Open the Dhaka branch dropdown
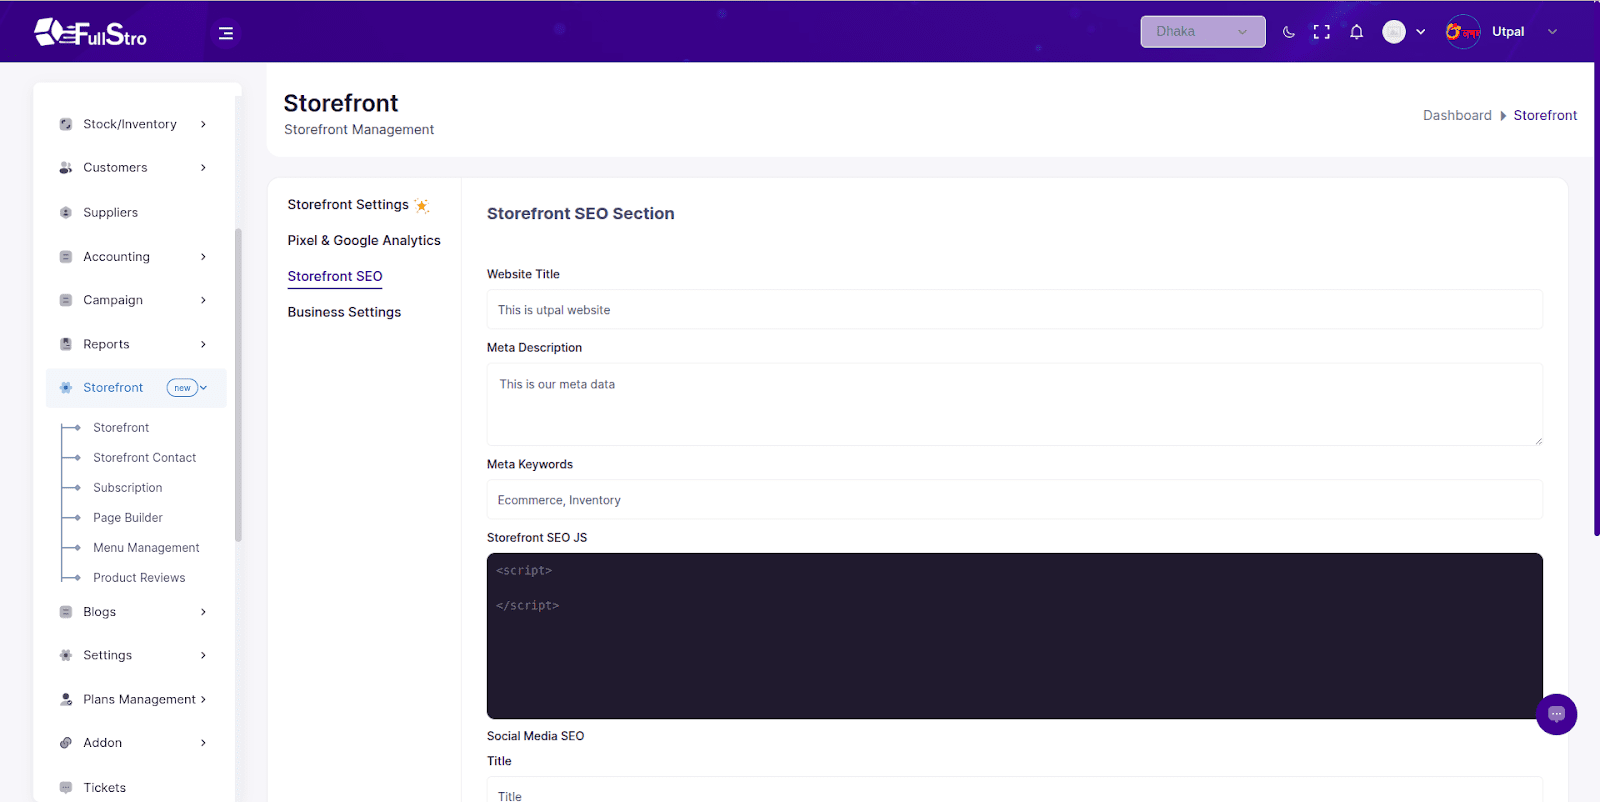This screenshot has width=1600, height=802. [x=1202, y=32]
